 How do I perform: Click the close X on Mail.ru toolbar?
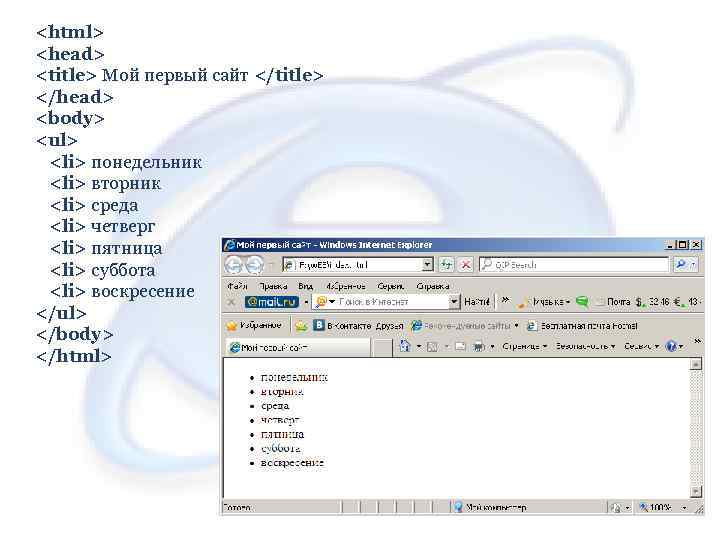pyautogui.click(x=231, y=302)
